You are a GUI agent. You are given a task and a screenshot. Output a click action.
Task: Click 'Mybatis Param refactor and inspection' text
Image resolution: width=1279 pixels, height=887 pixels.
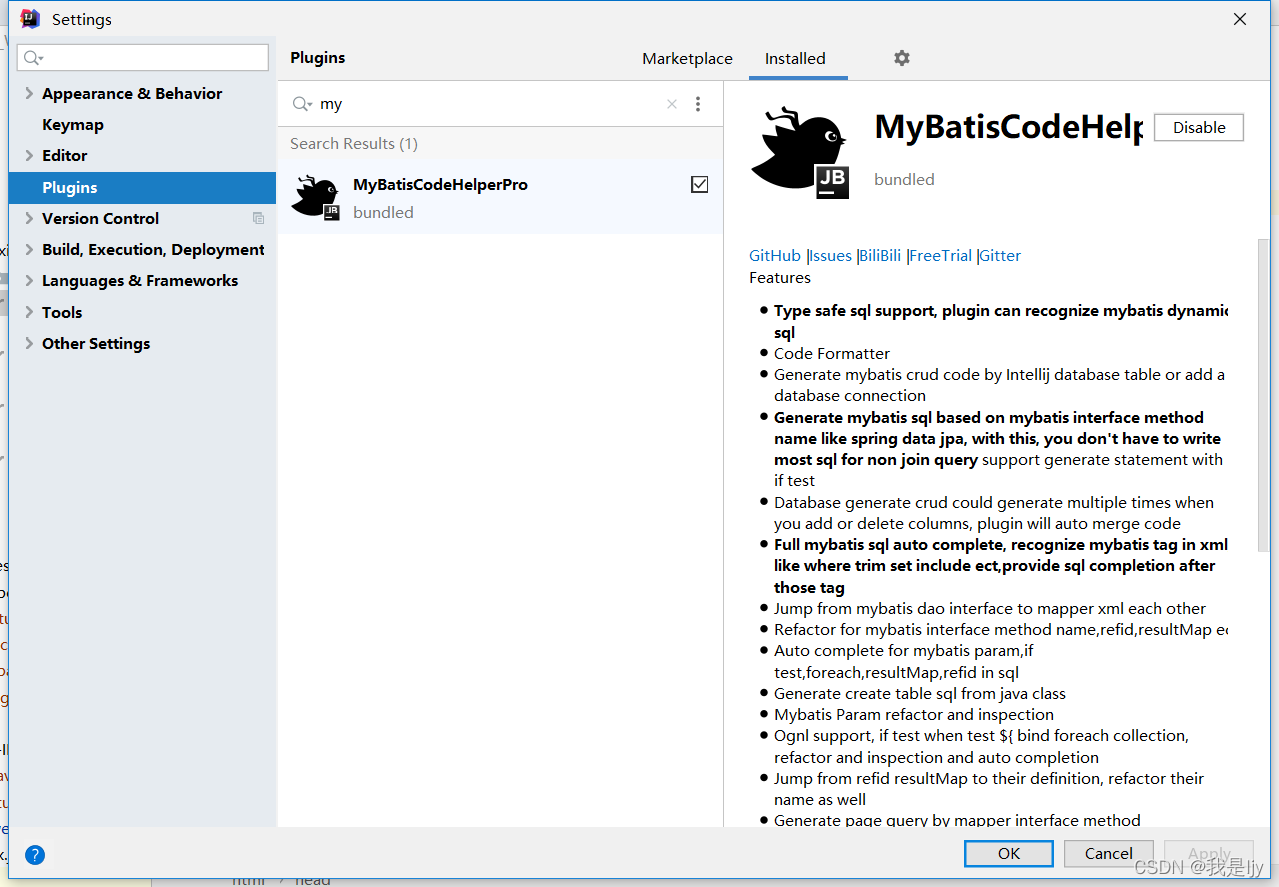[914, 714]
